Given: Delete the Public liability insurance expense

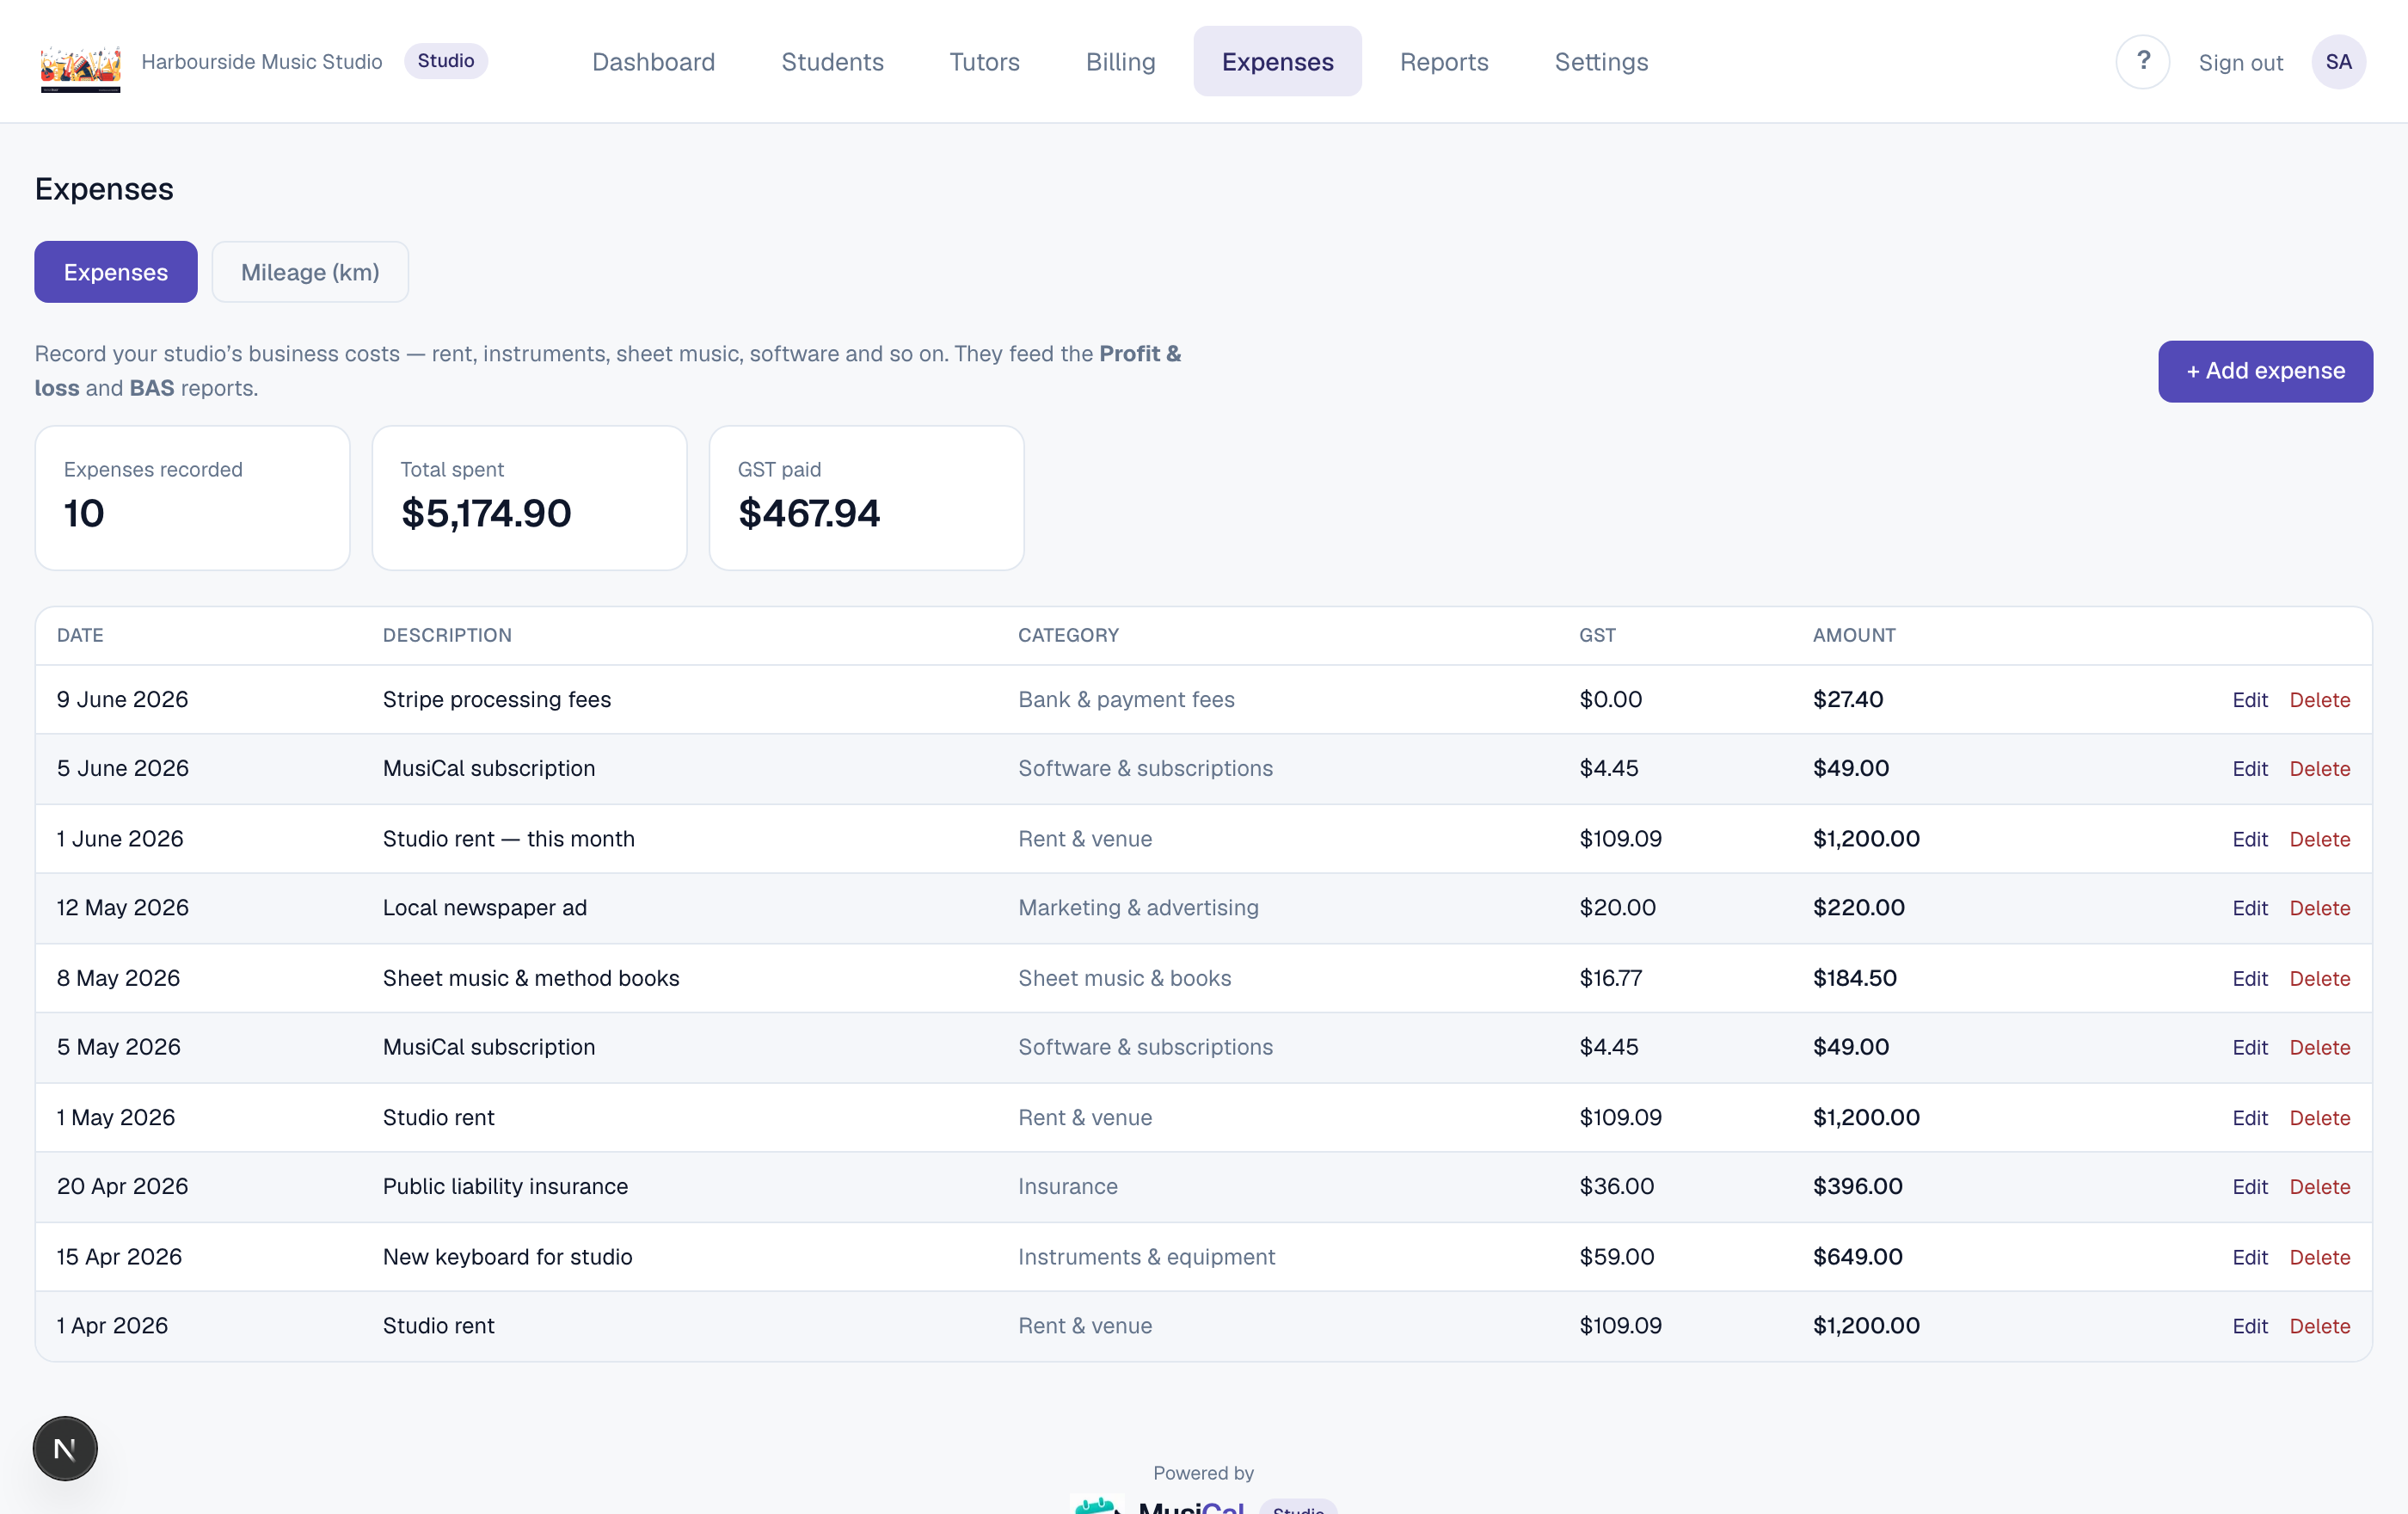Looking at the screenshot, I should pos(2320,1187).
